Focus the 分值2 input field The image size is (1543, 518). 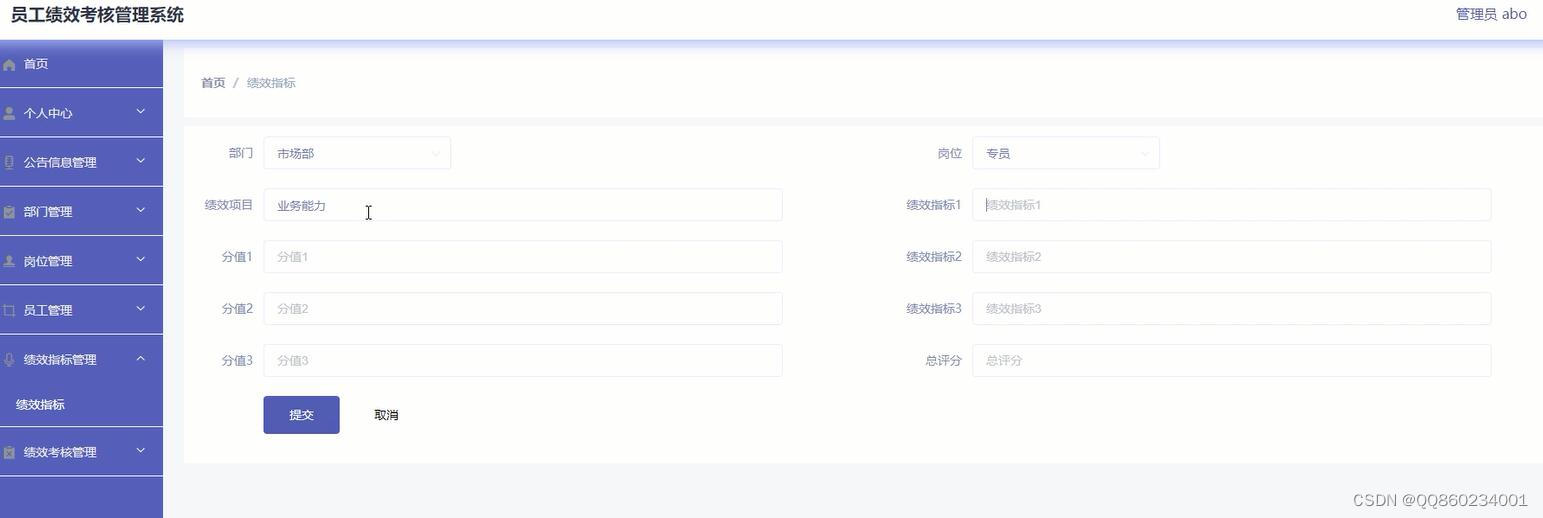click(523, 309)
